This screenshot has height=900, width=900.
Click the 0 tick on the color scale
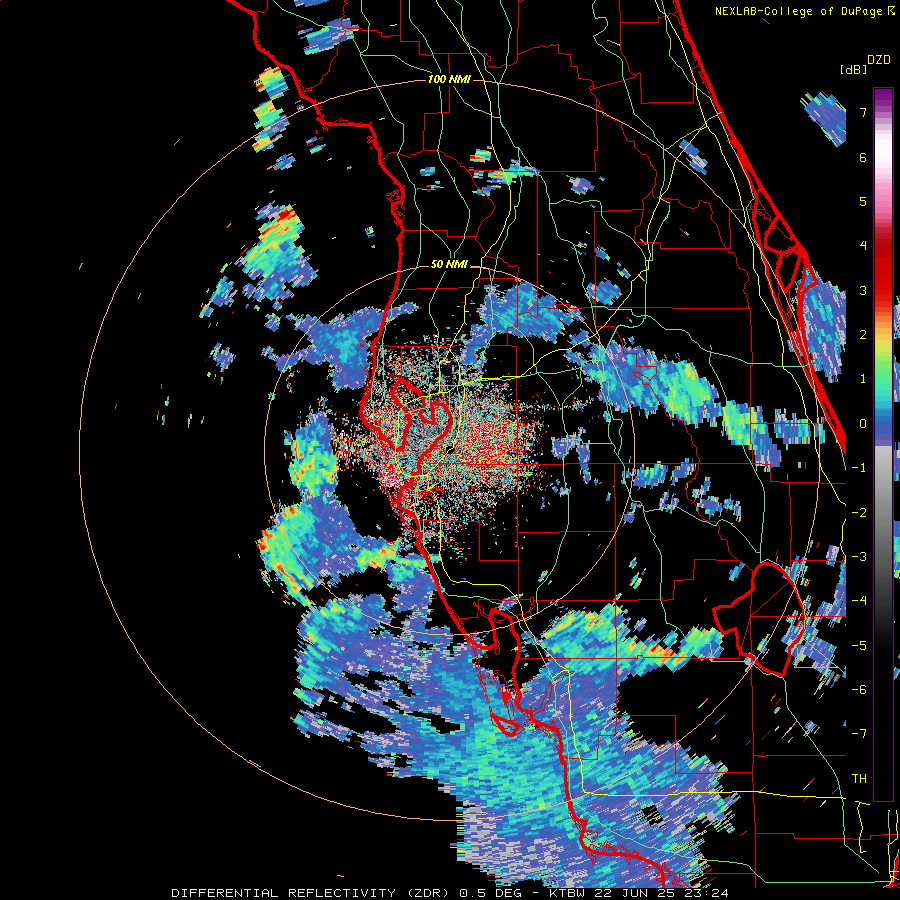[863, 424]
